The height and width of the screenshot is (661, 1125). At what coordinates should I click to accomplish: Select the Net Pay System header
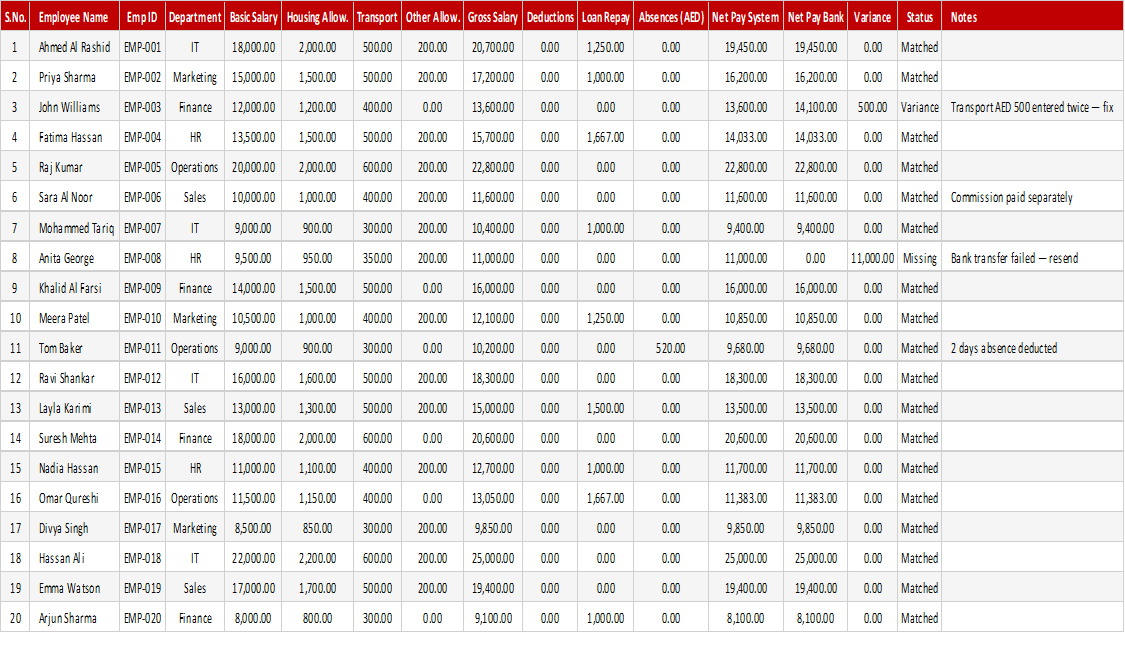point(745,17)
